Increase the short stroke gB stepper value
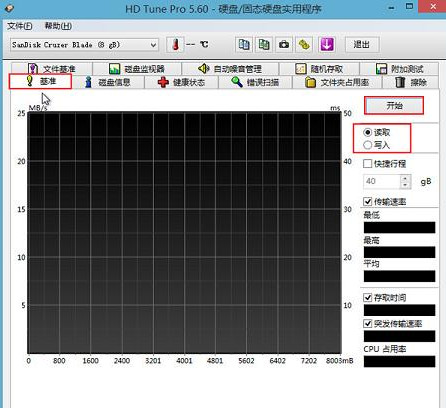The height and width of the screenshot is (408, 446). 405,178
